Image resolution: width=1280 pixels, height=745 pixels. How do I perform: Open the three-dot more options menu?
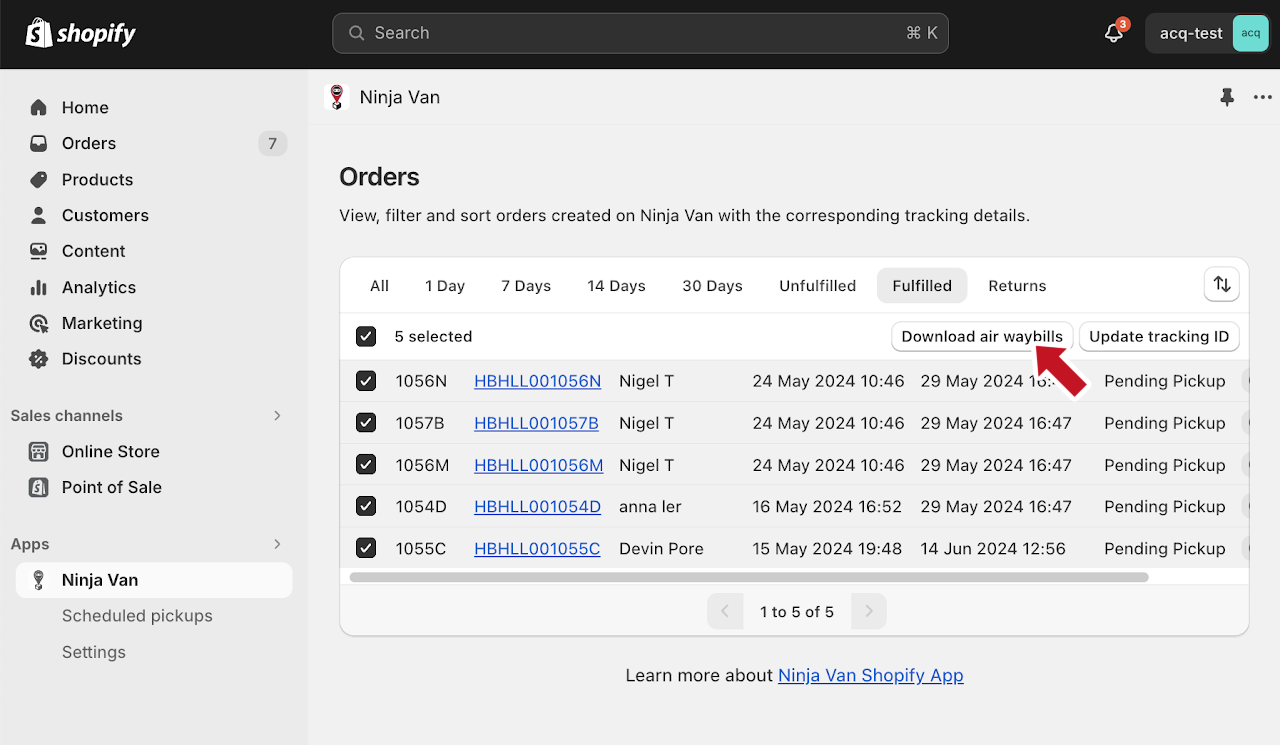(x=1263, y=97)
